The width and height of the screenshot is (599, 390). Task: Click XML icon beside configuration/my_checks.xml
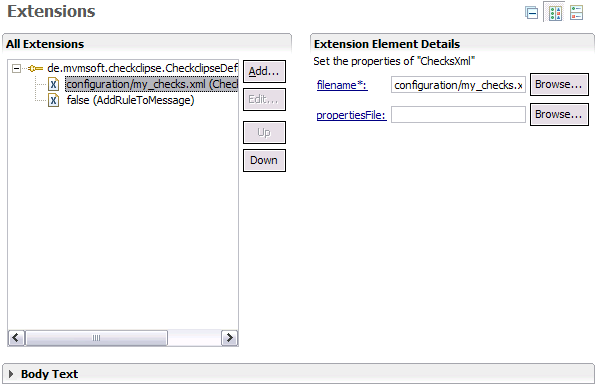[53, 84]
